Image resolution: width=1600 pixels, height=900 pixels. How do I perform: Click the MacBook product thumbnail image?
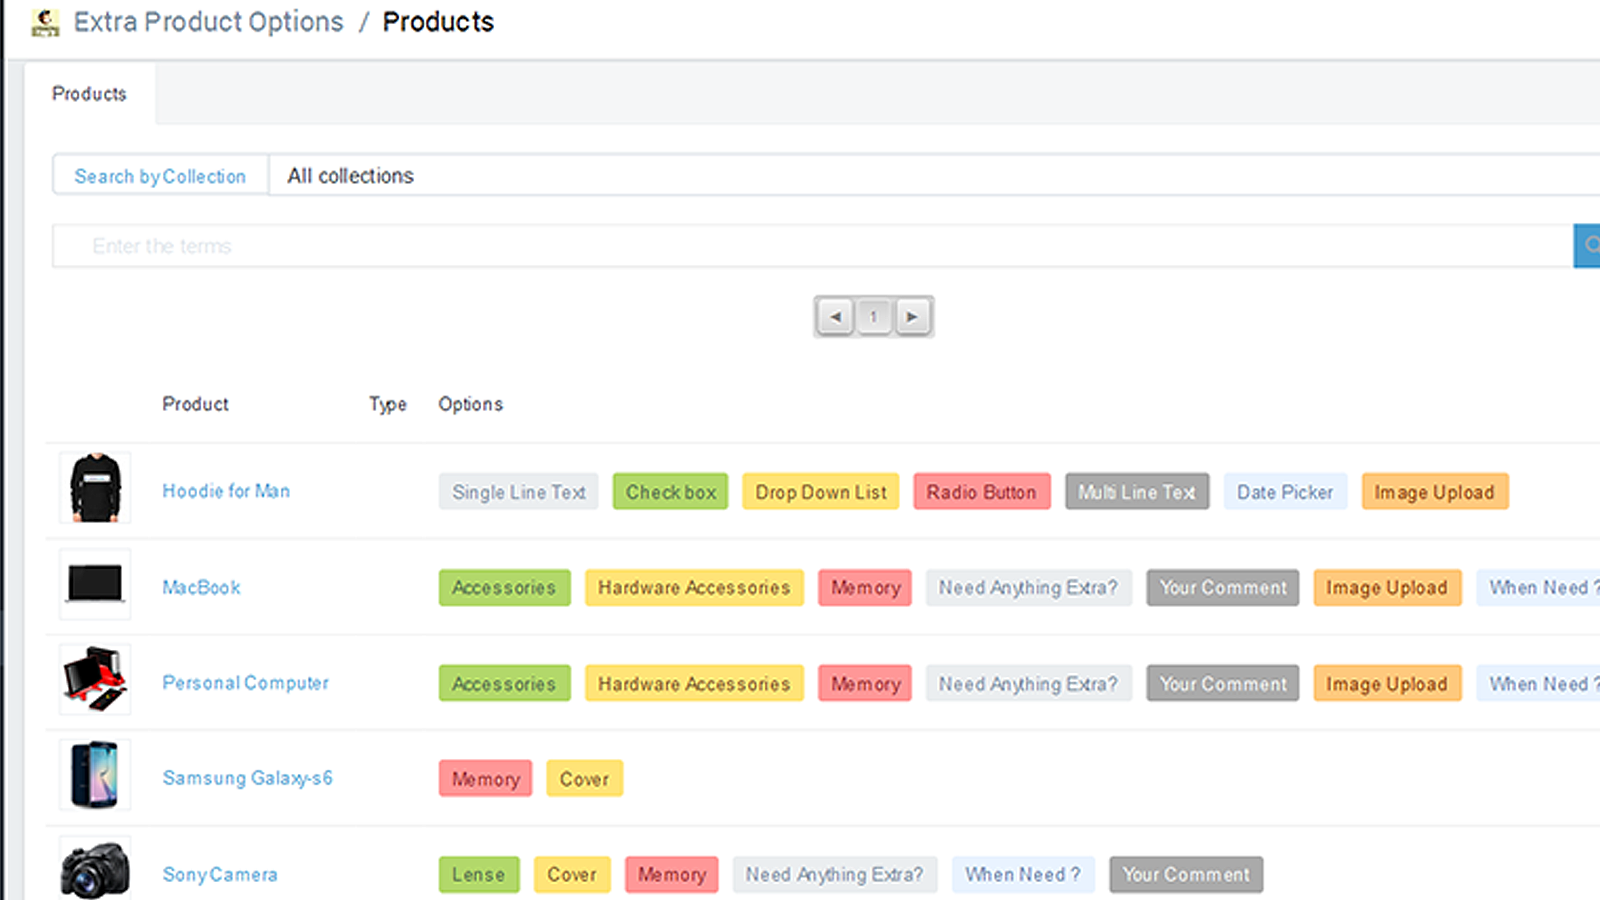94,584
